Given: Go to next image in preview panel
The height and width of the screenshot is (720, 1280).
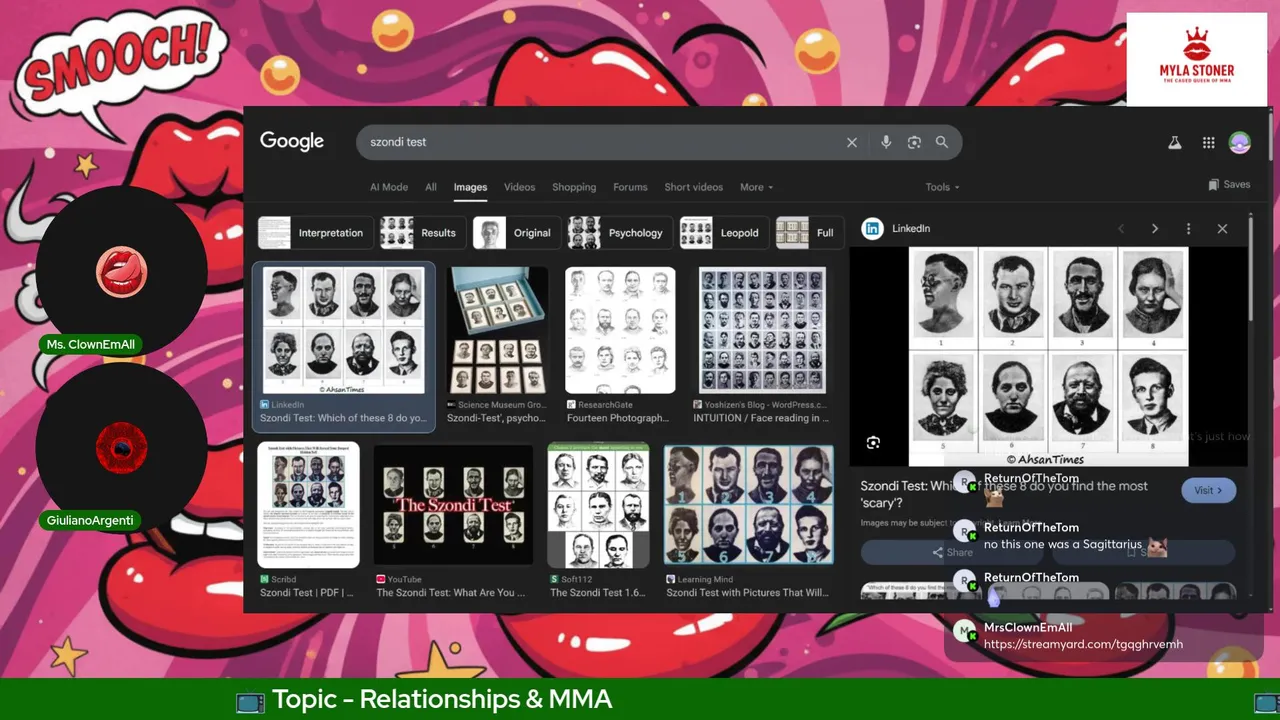Looking at the screenshot, I should click(x=1154, y=229).
